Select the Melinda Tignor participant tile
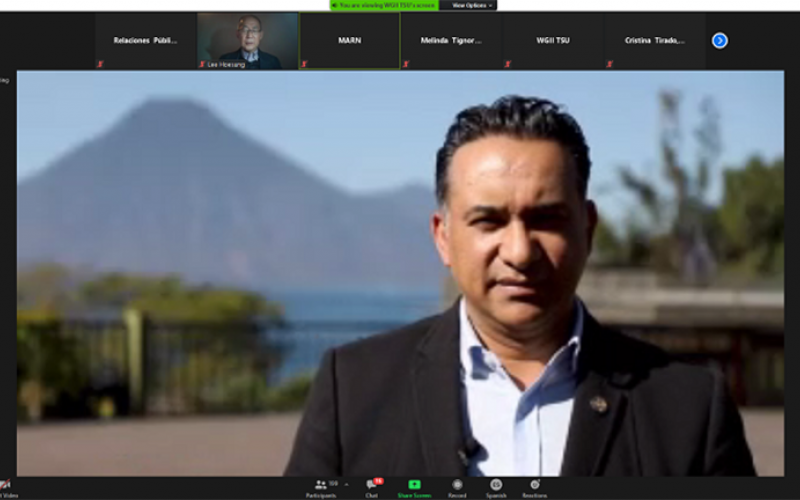The image size is (800, 500). click(x=451, y=41)
